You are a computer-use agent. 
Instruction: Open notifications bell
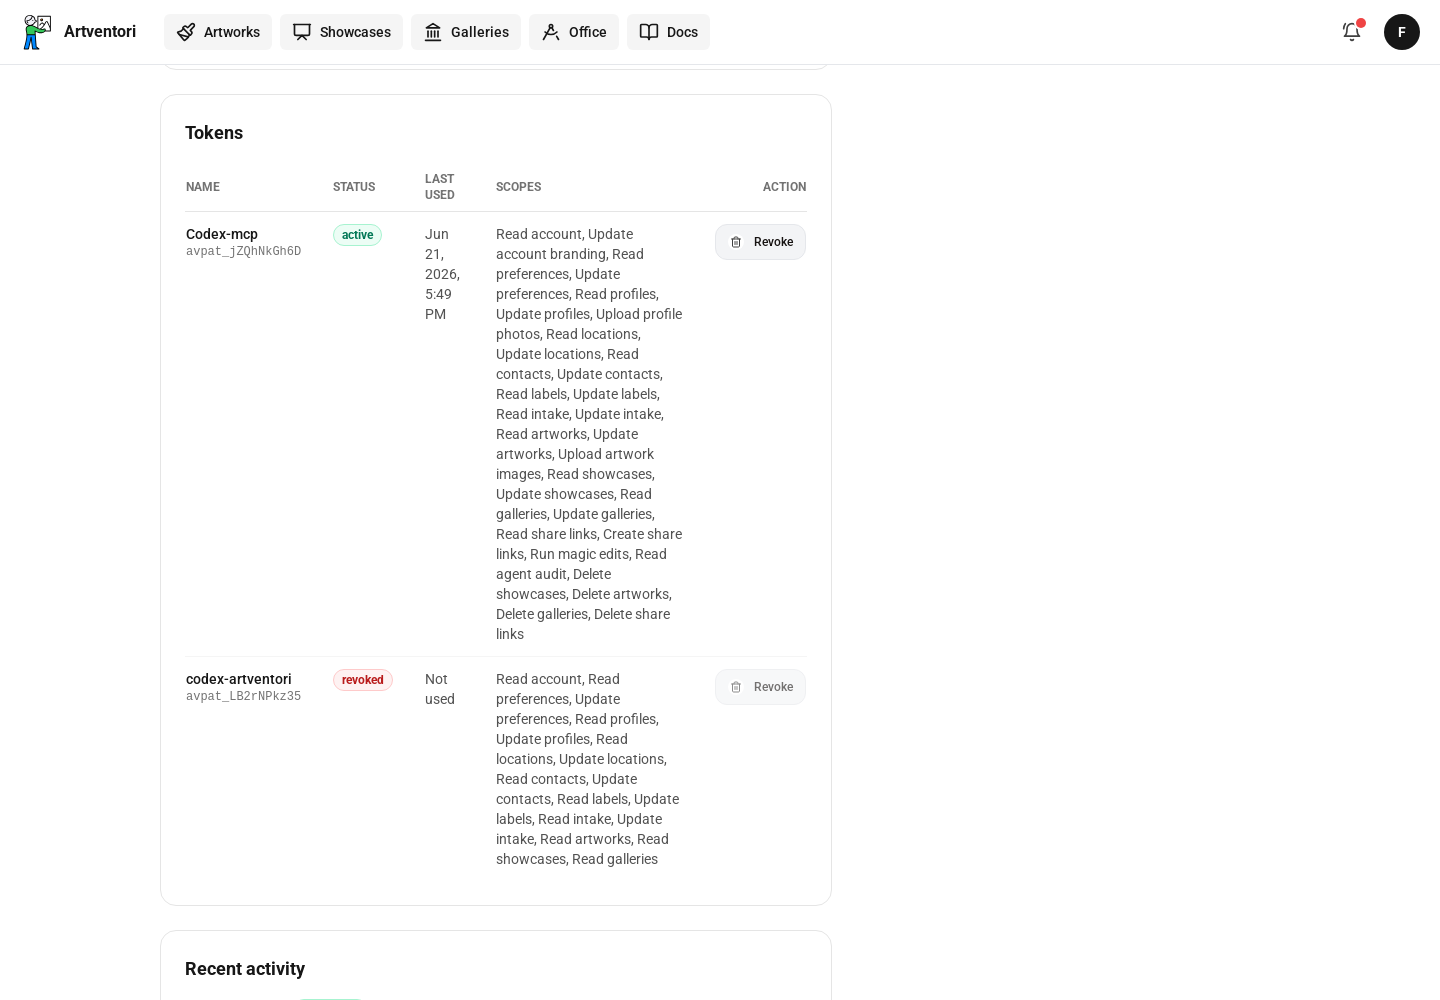pyautogui.click(x=1352, y=32)
